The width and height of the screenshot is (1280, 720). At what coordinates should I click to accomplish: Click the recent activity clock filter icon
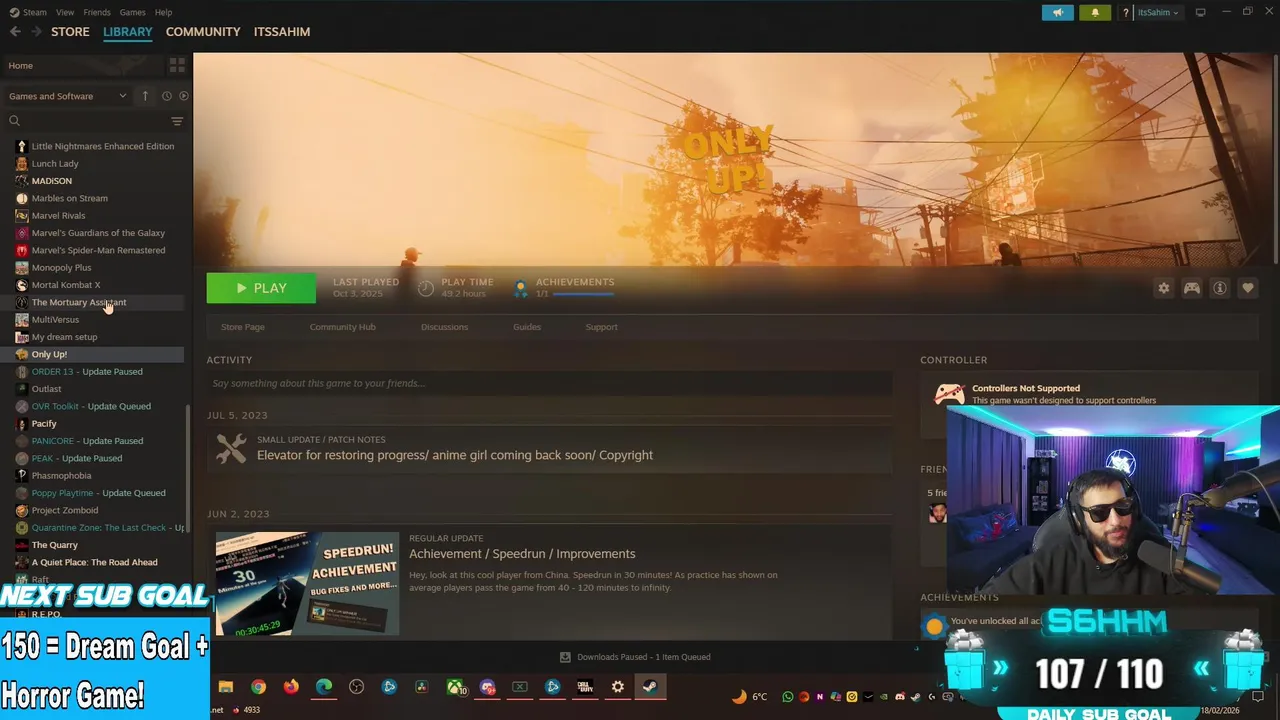pos(166,96)
